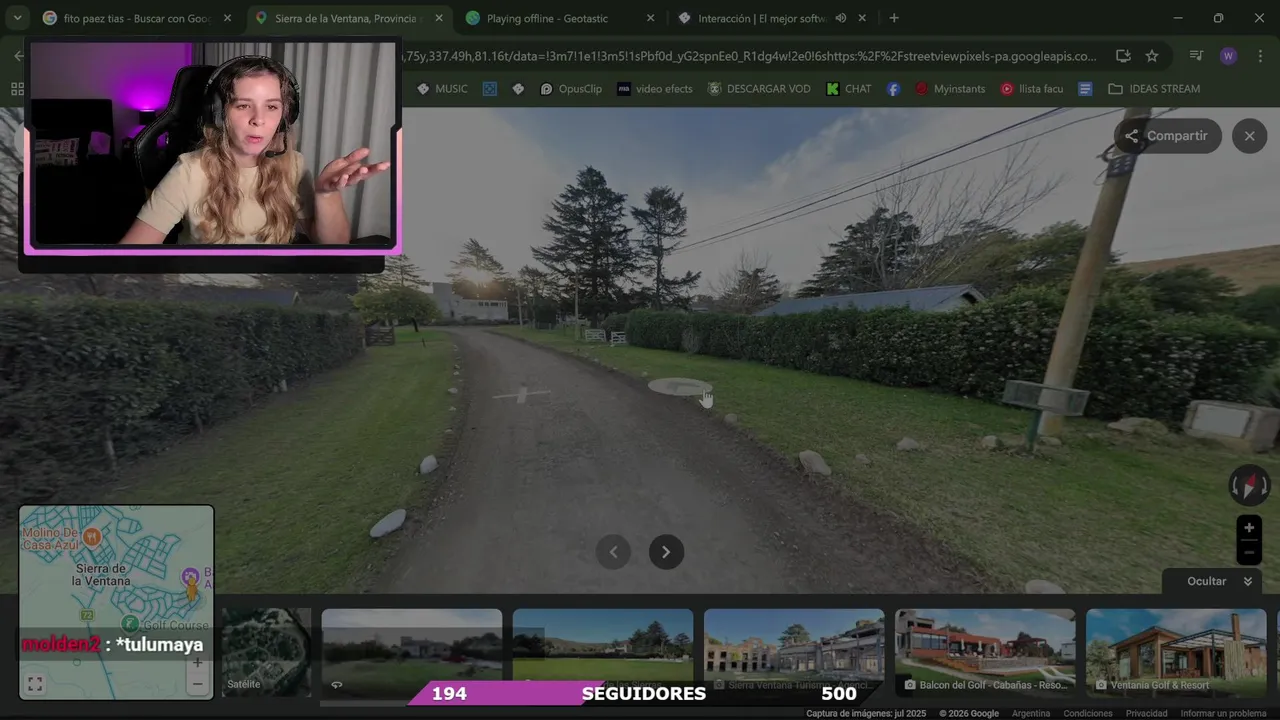Expand the IDEAS STREAM bookmark folder
This screenshot has width=1280, height=720.
1154,89
